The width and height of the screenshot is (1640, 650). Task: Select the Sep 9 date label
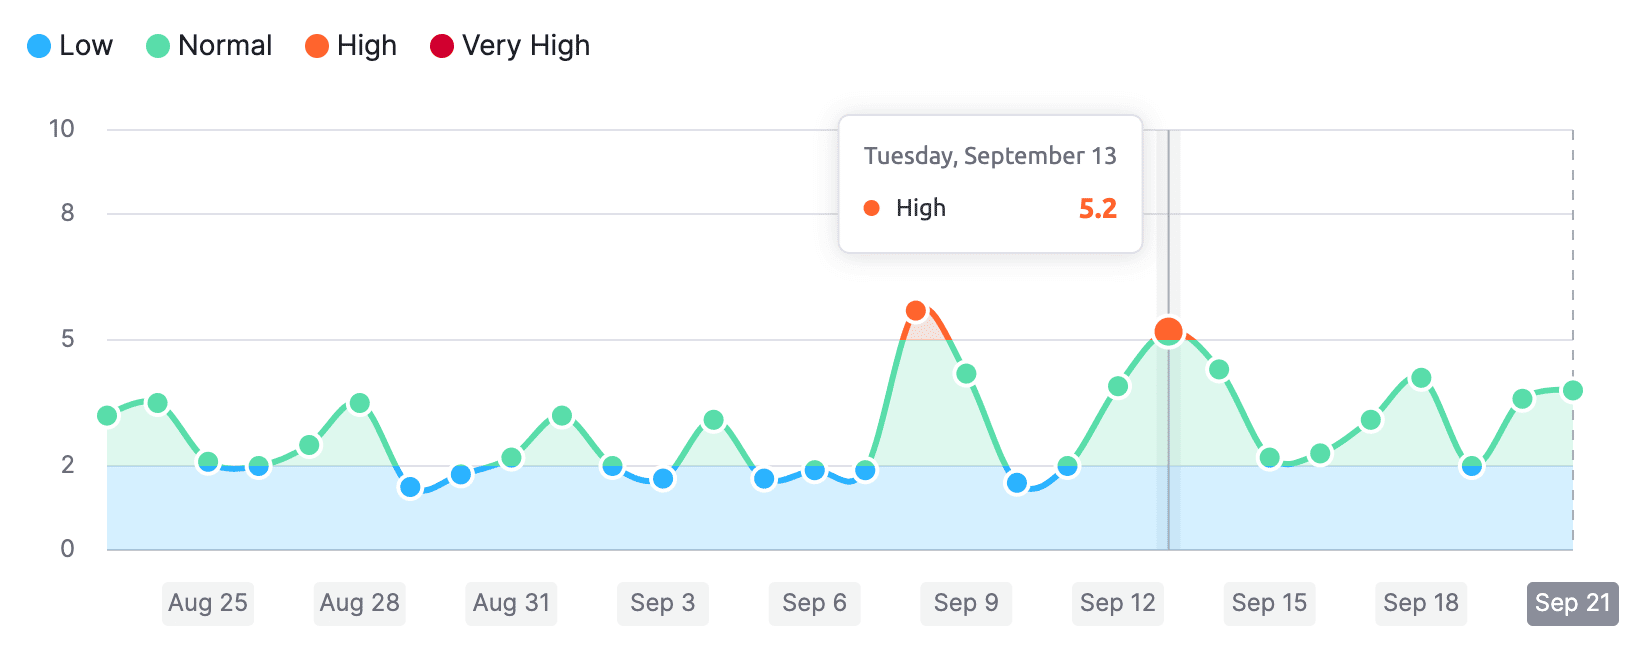(966, 603)
